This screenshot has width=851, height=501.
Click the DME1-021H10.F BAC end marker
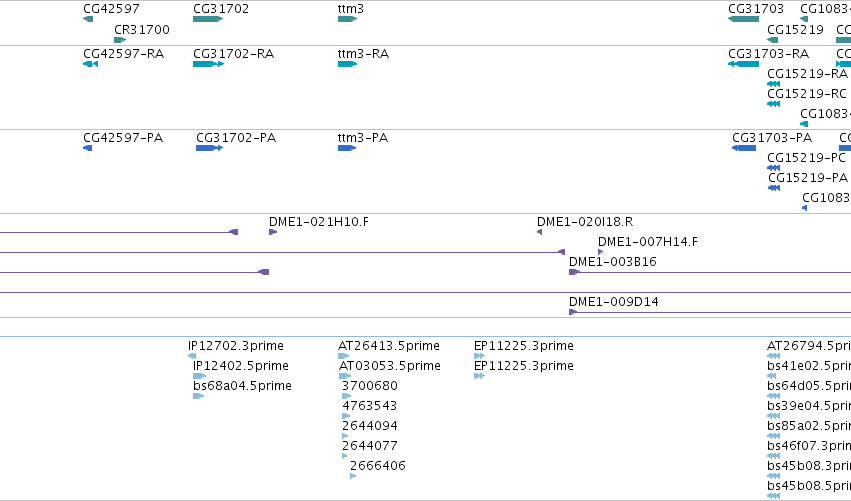point(273,232)
